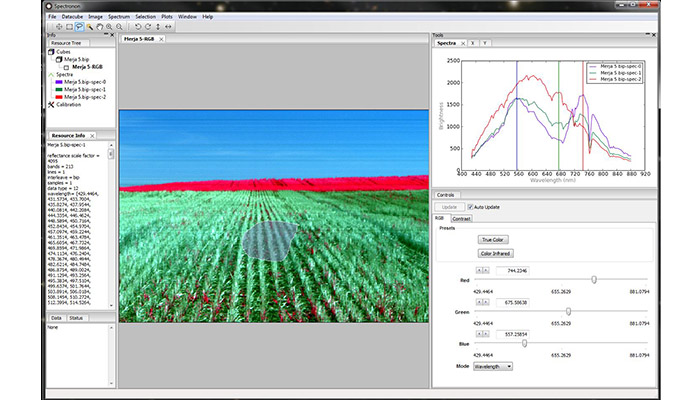Switch to the Status tab
700x400 pixels.
pos(77,317)
